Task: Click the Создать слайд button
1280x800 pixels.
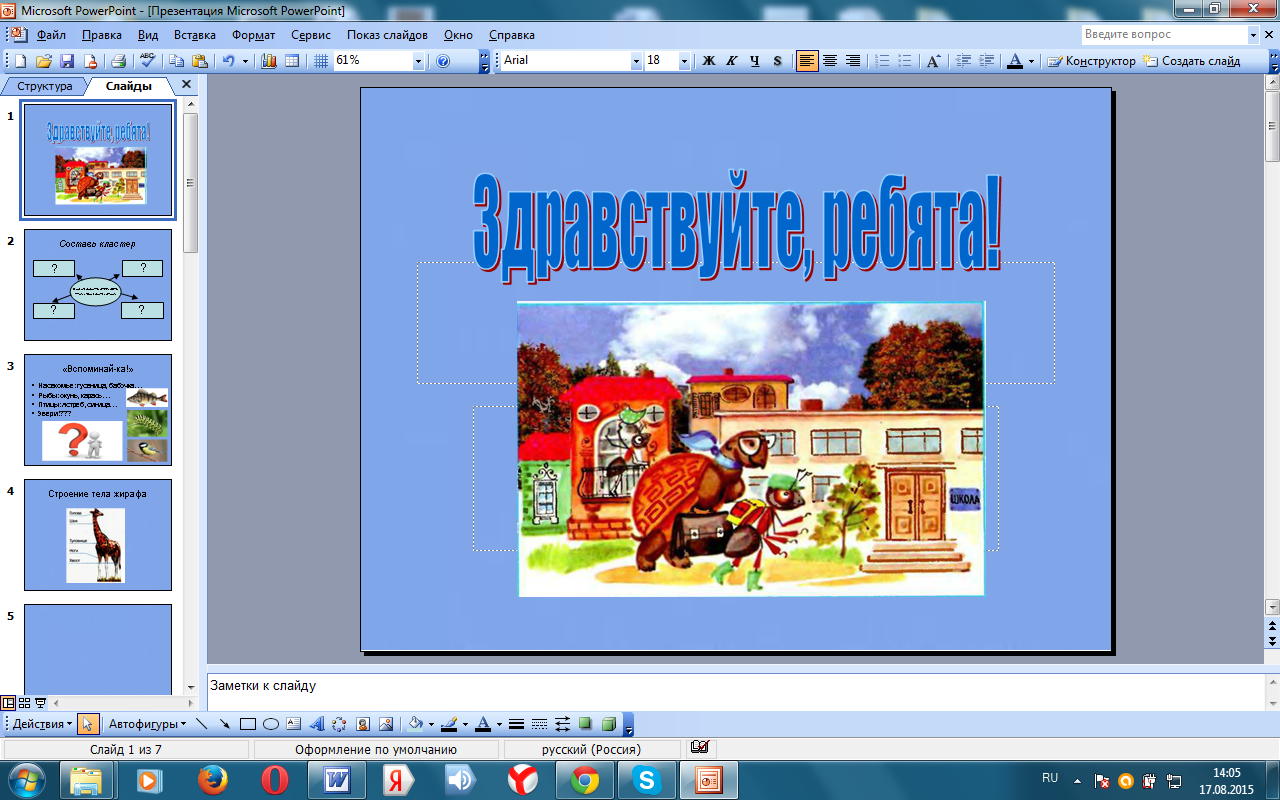Action: tap(1191, 61)
